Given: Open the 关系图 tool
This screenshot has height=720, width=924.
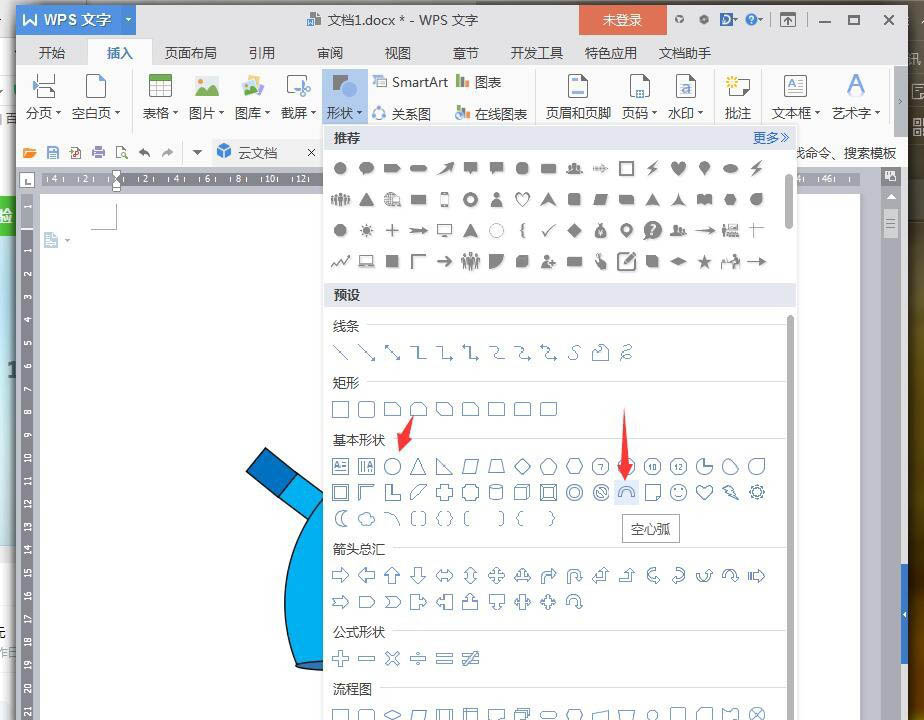Looking at the screenshot, I should pyautogui.click(x=402, y=113).
